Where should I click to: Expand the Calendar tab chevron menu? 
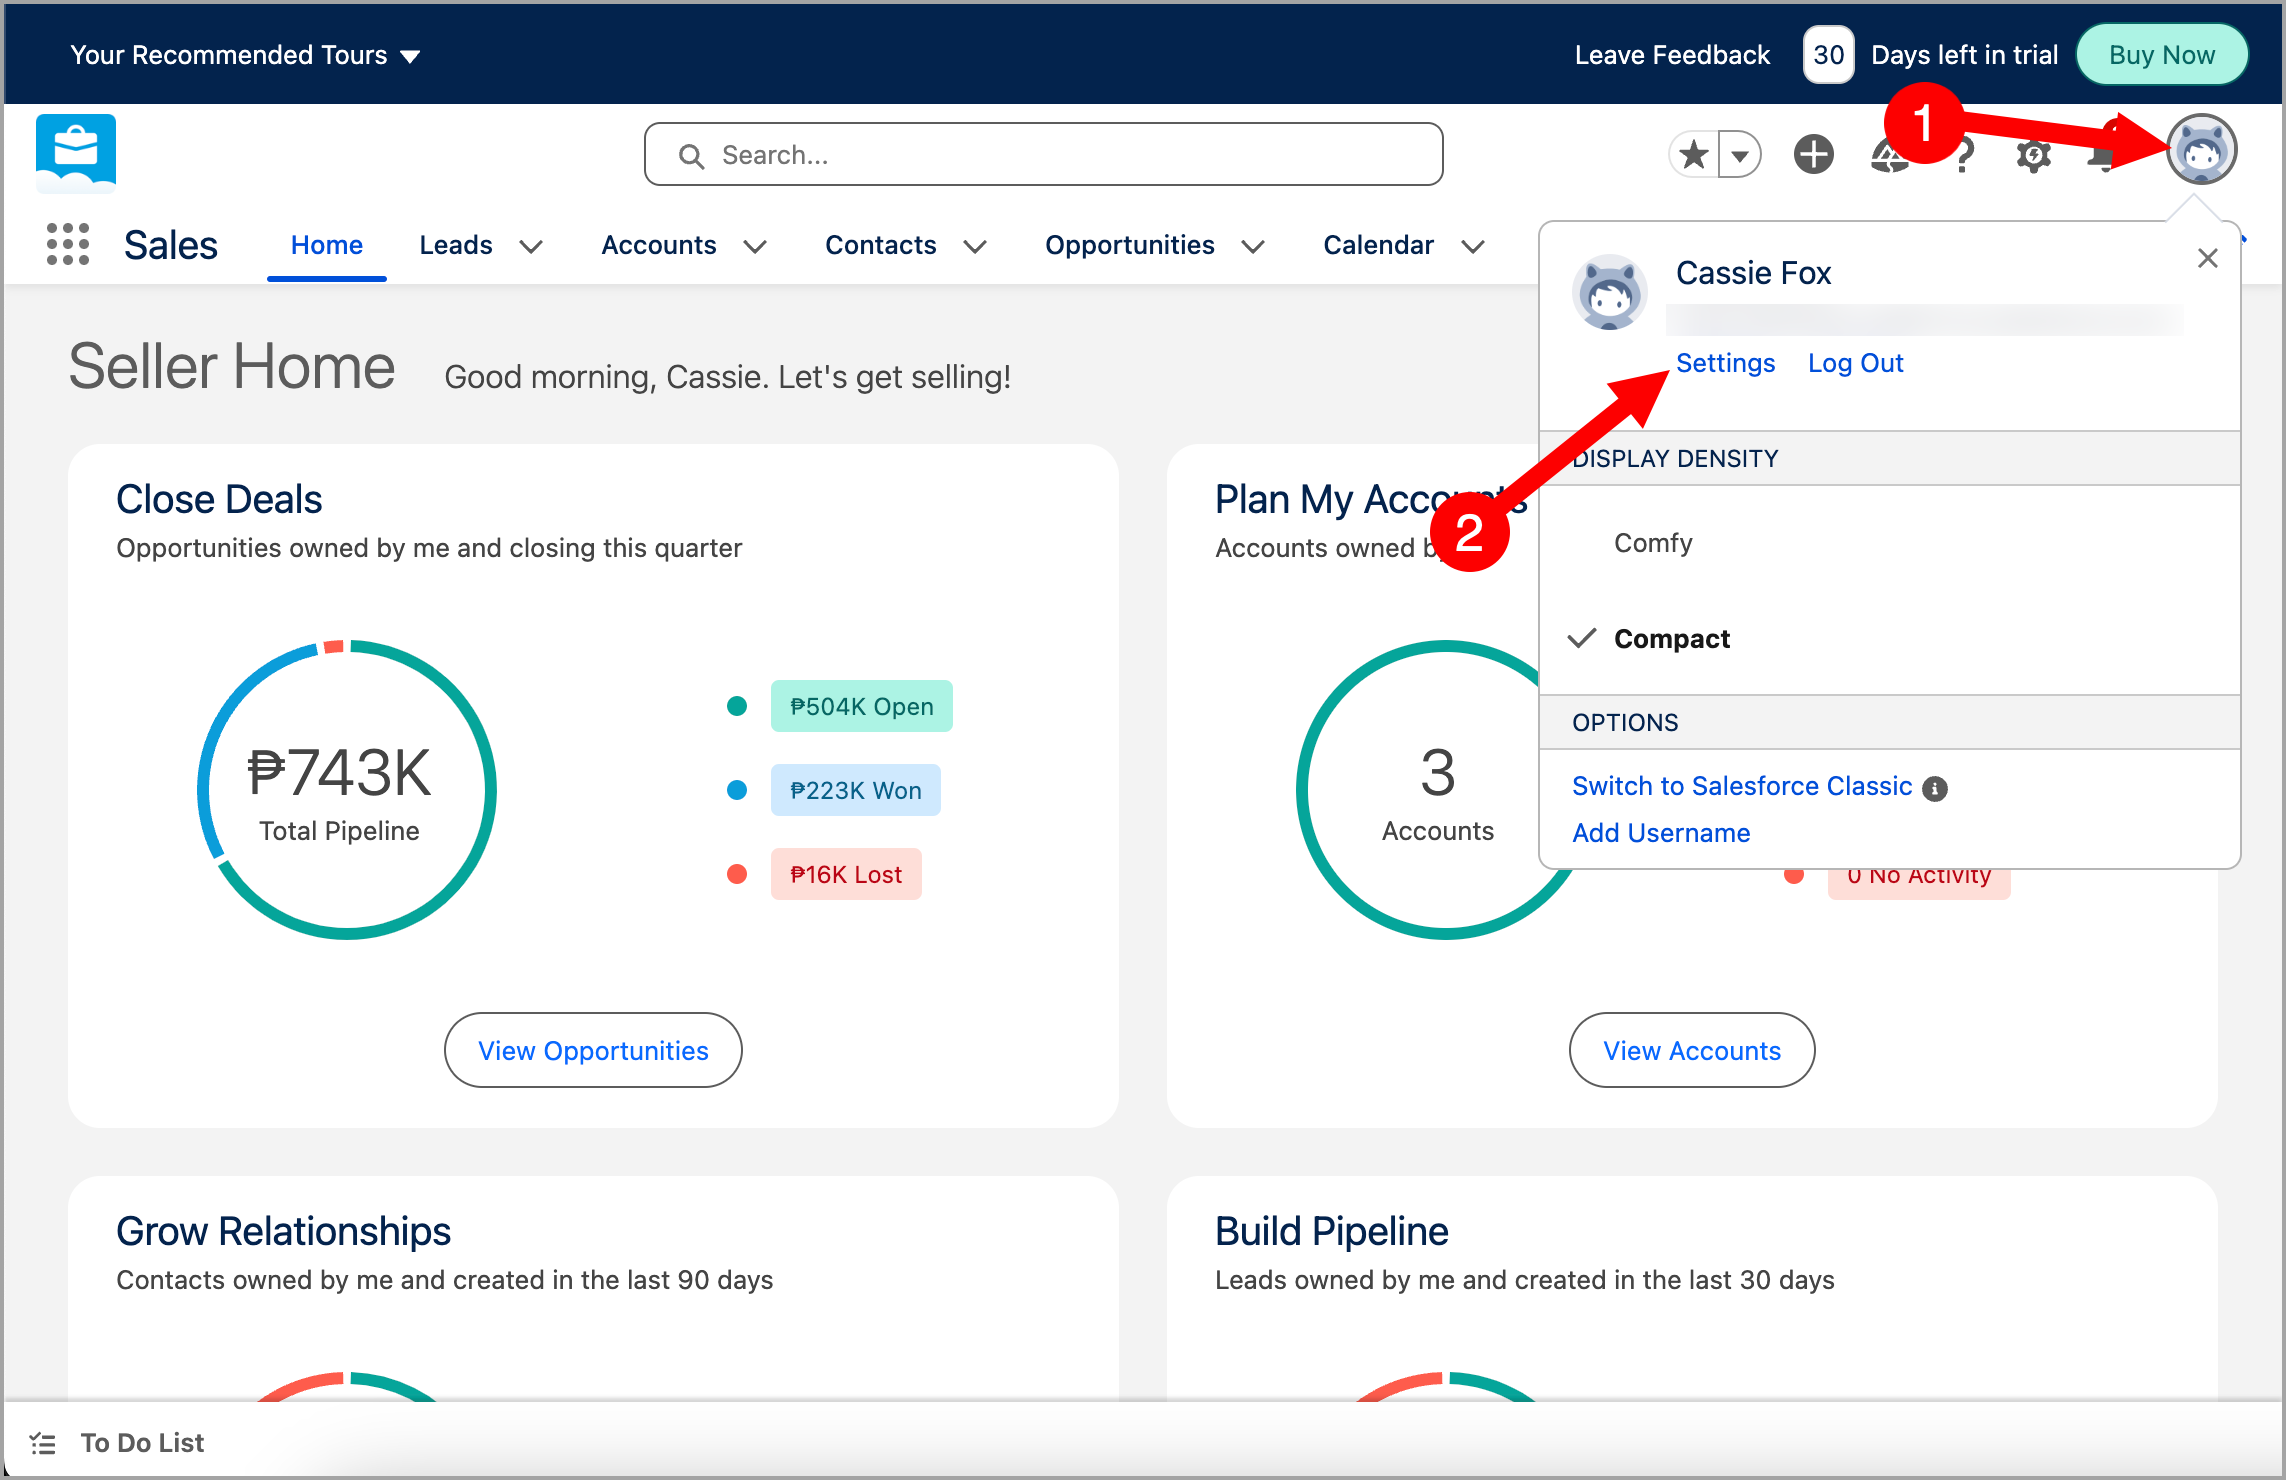click(1472, 246)
